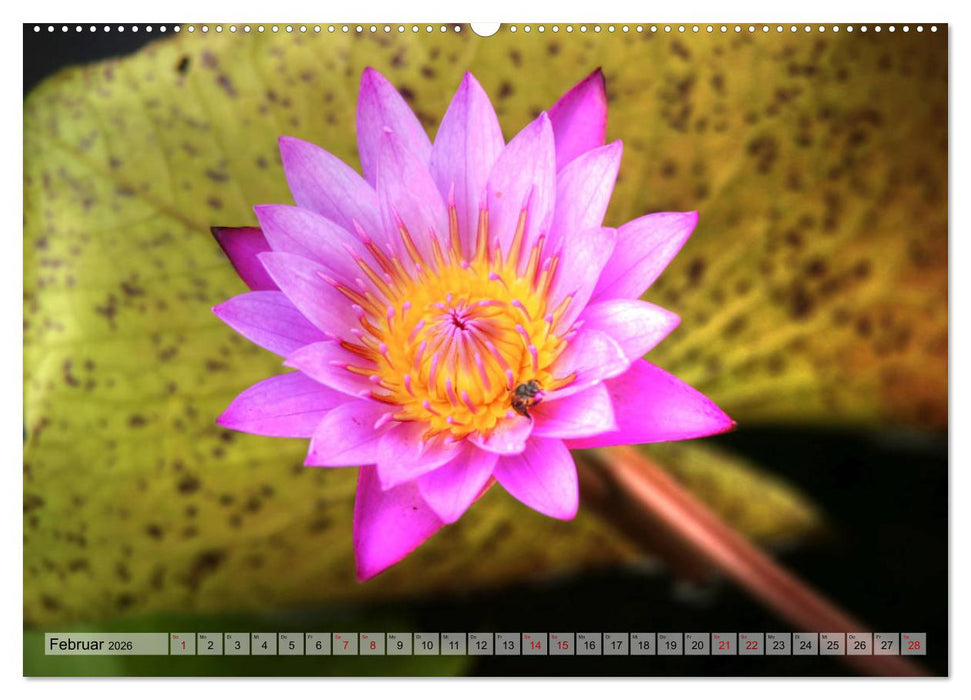Choose day 17 in the calendar strip

pos(615,644)
